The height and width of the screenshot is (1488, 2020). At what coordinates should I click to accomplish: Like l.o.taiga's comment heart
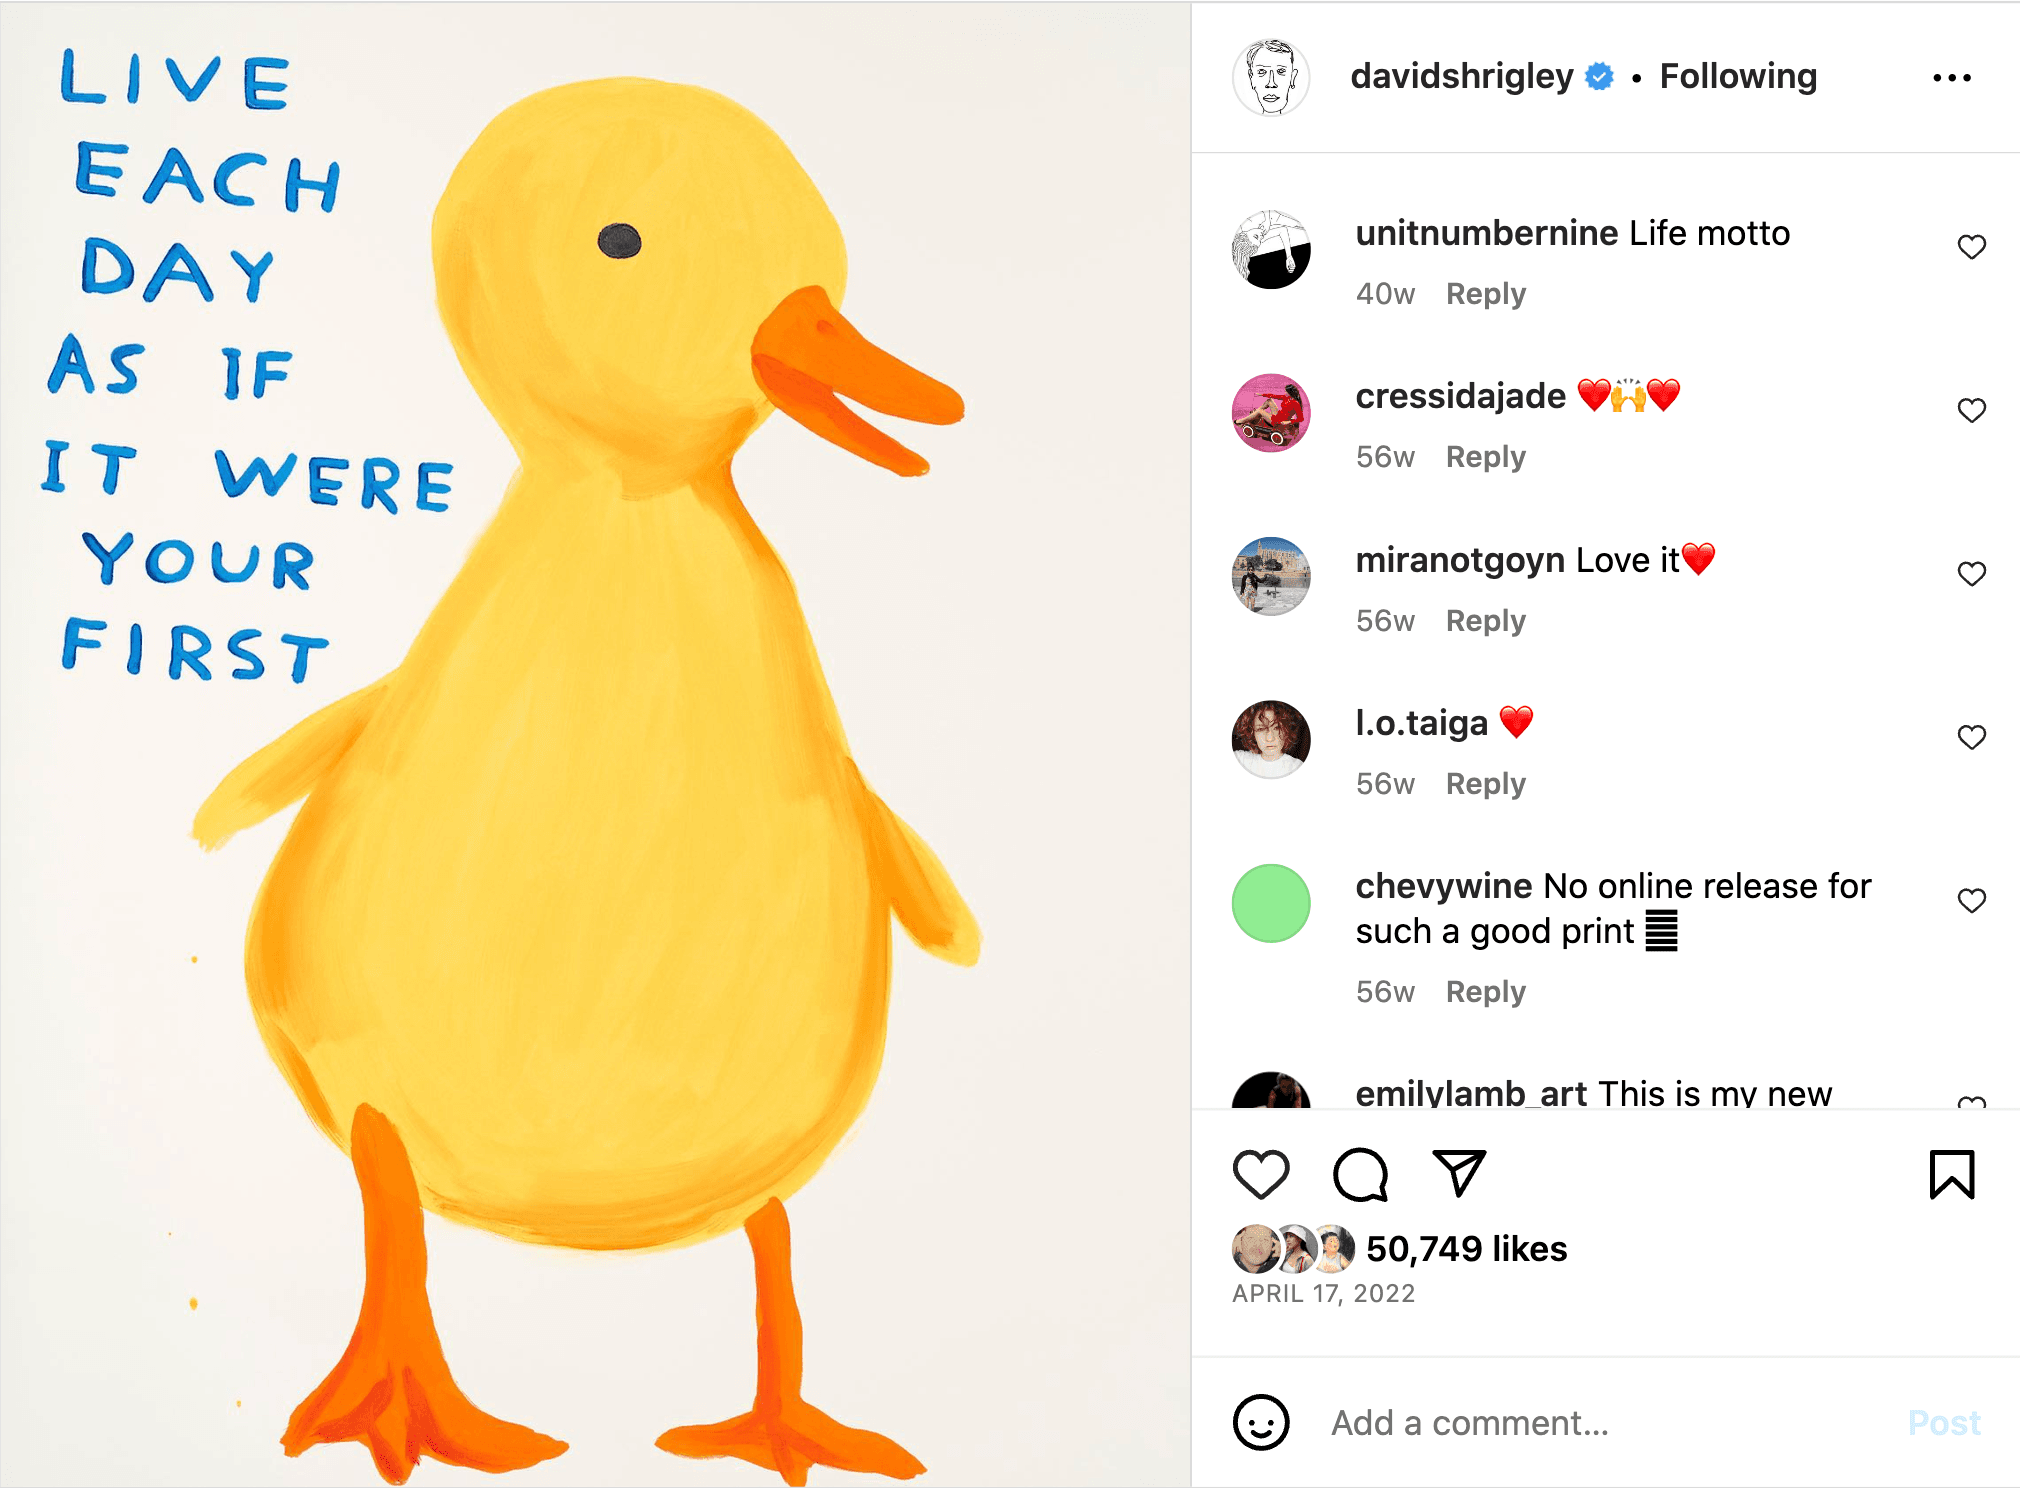[x=1971, y=737]
